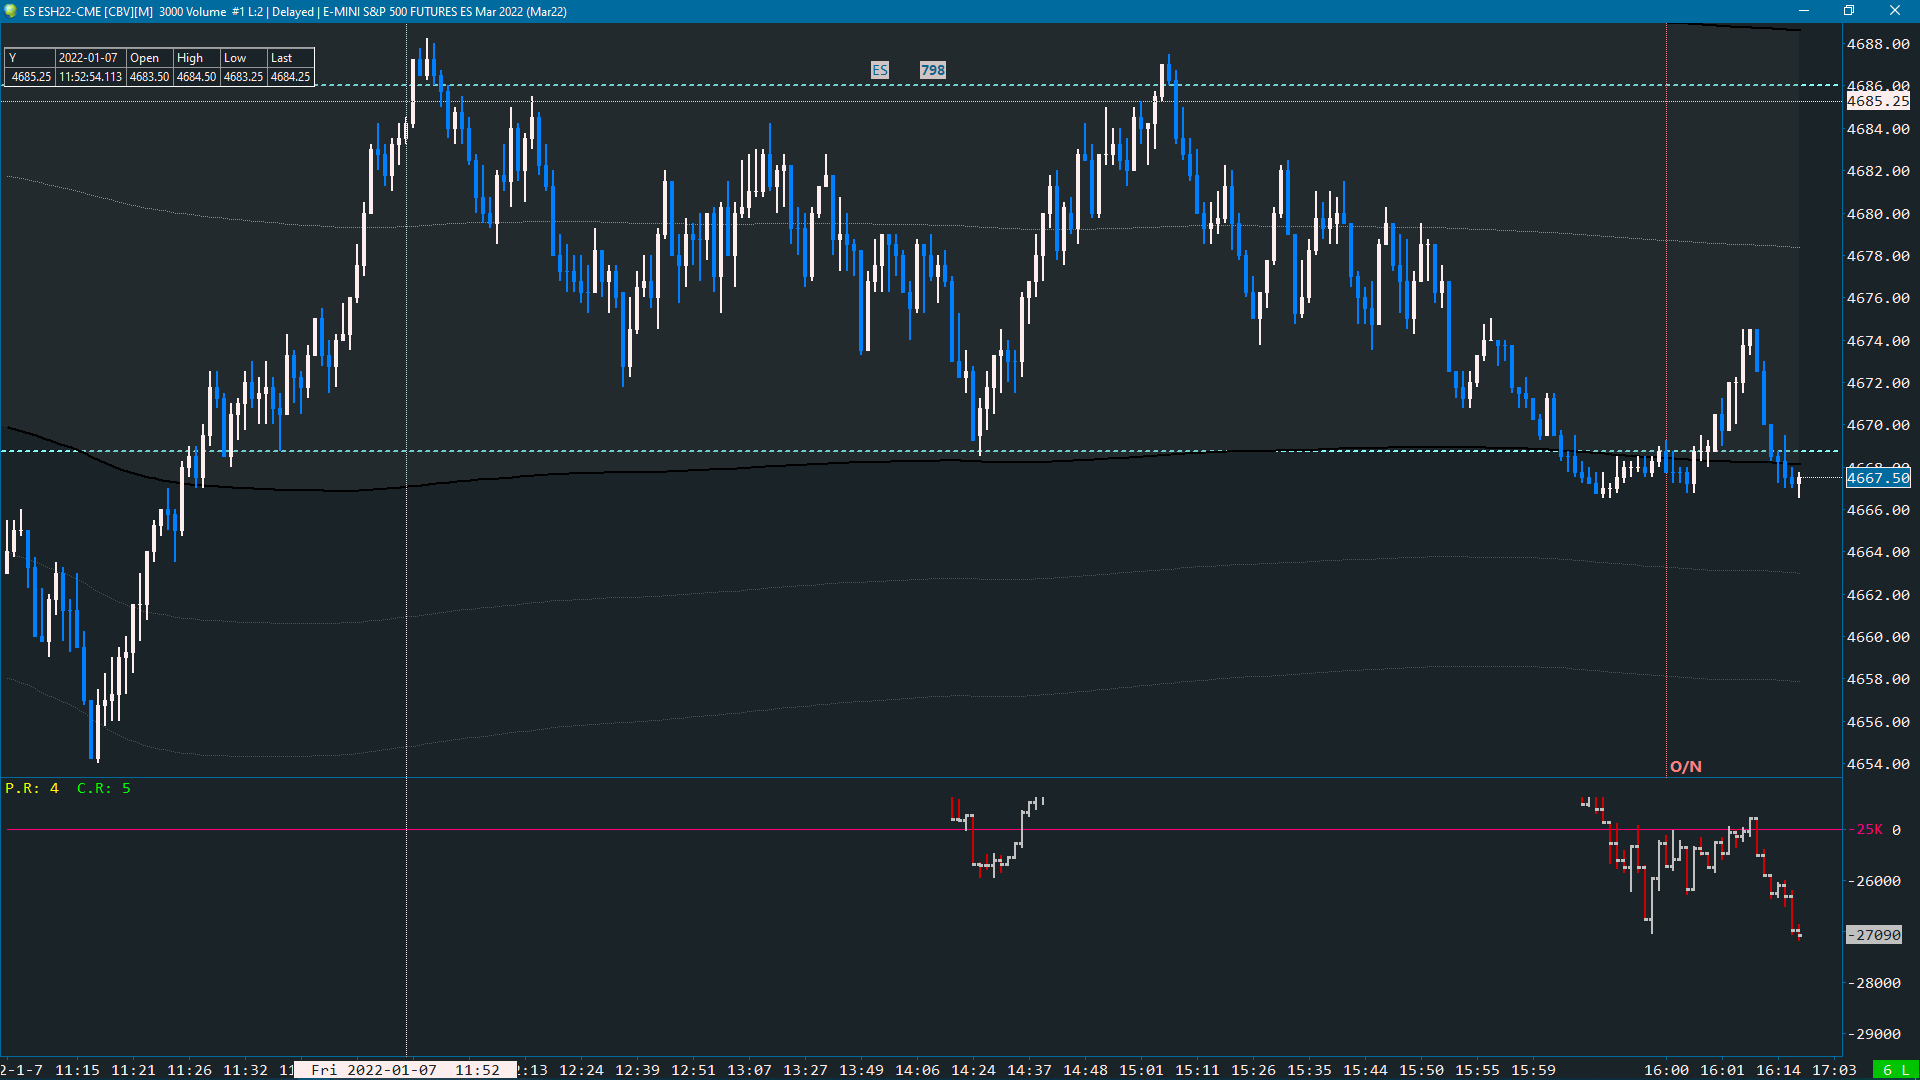This screenshot has height=1080, width=1920.
Task: Click the C.R: 5 indicator label
Action: tap(103, 788)
